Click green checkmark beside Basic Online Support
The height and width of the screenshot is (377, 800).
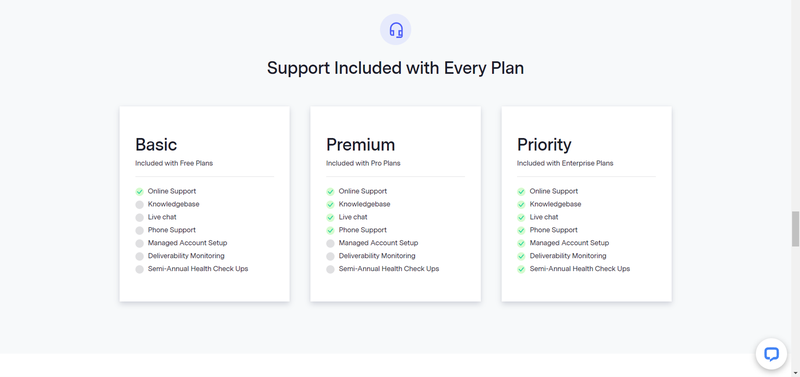139,191
